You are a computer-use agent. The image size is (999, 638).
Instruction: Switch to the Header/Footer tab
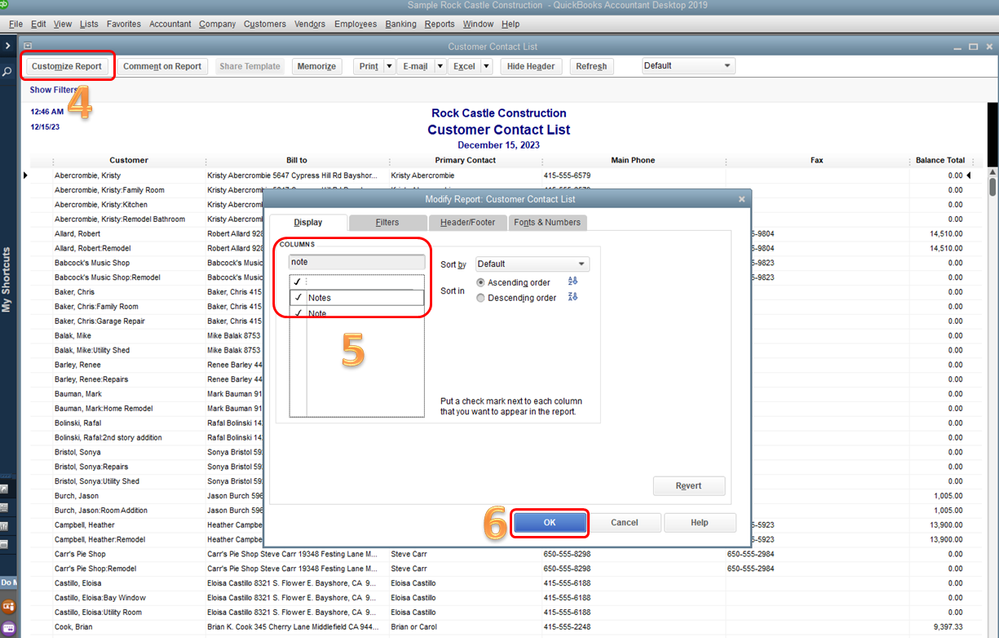point(468,222)
